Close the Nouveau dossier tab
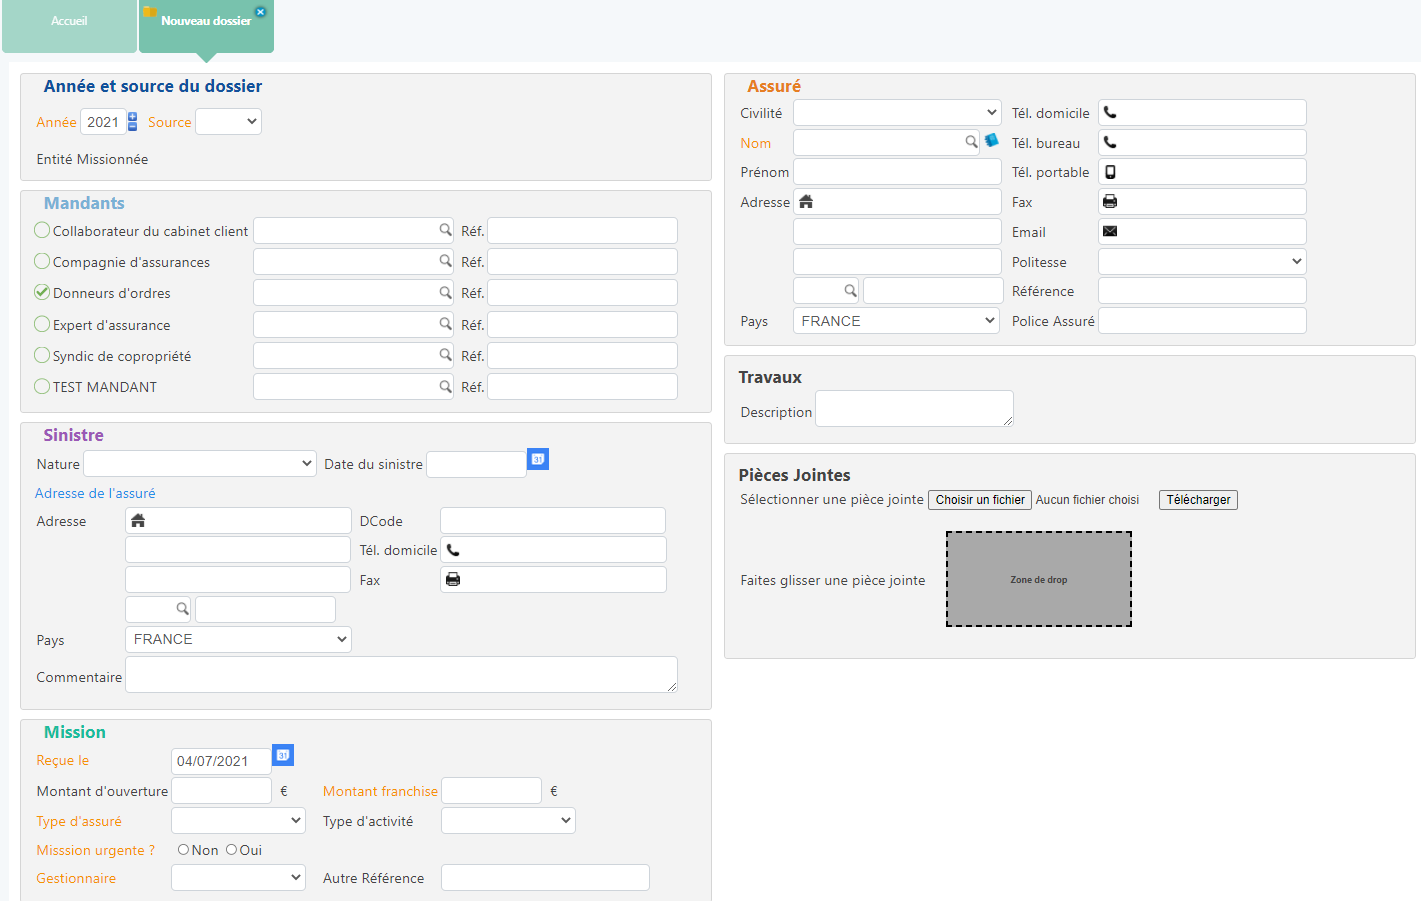 [x=261, y=12]
